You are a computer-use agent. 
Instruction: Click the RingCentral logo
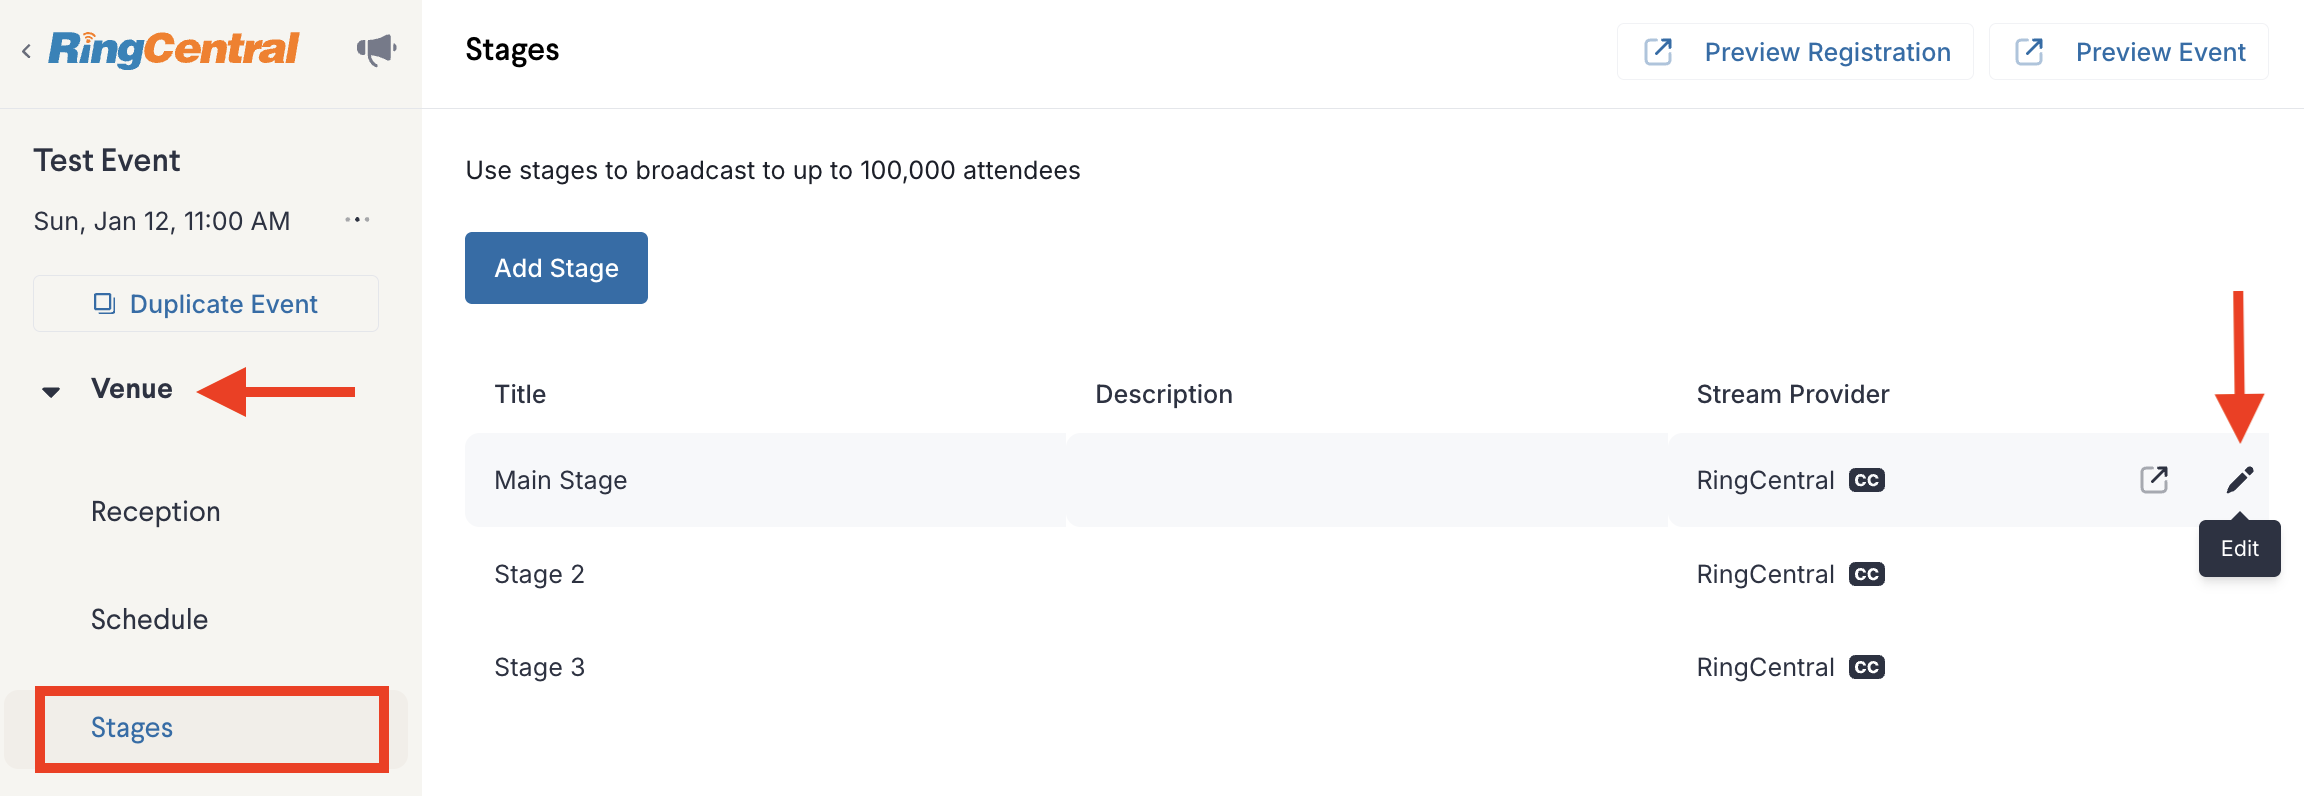coord(173,49)
